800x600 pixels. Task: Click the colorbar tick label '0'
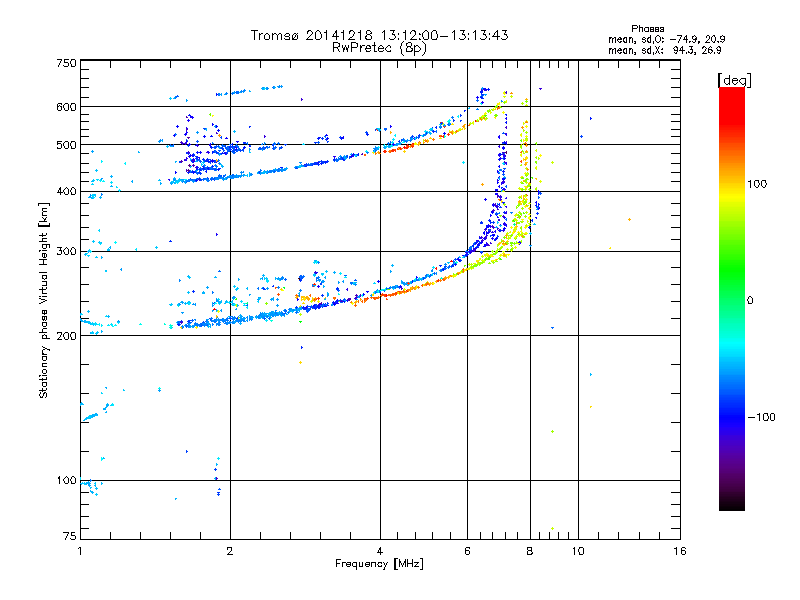750,300
